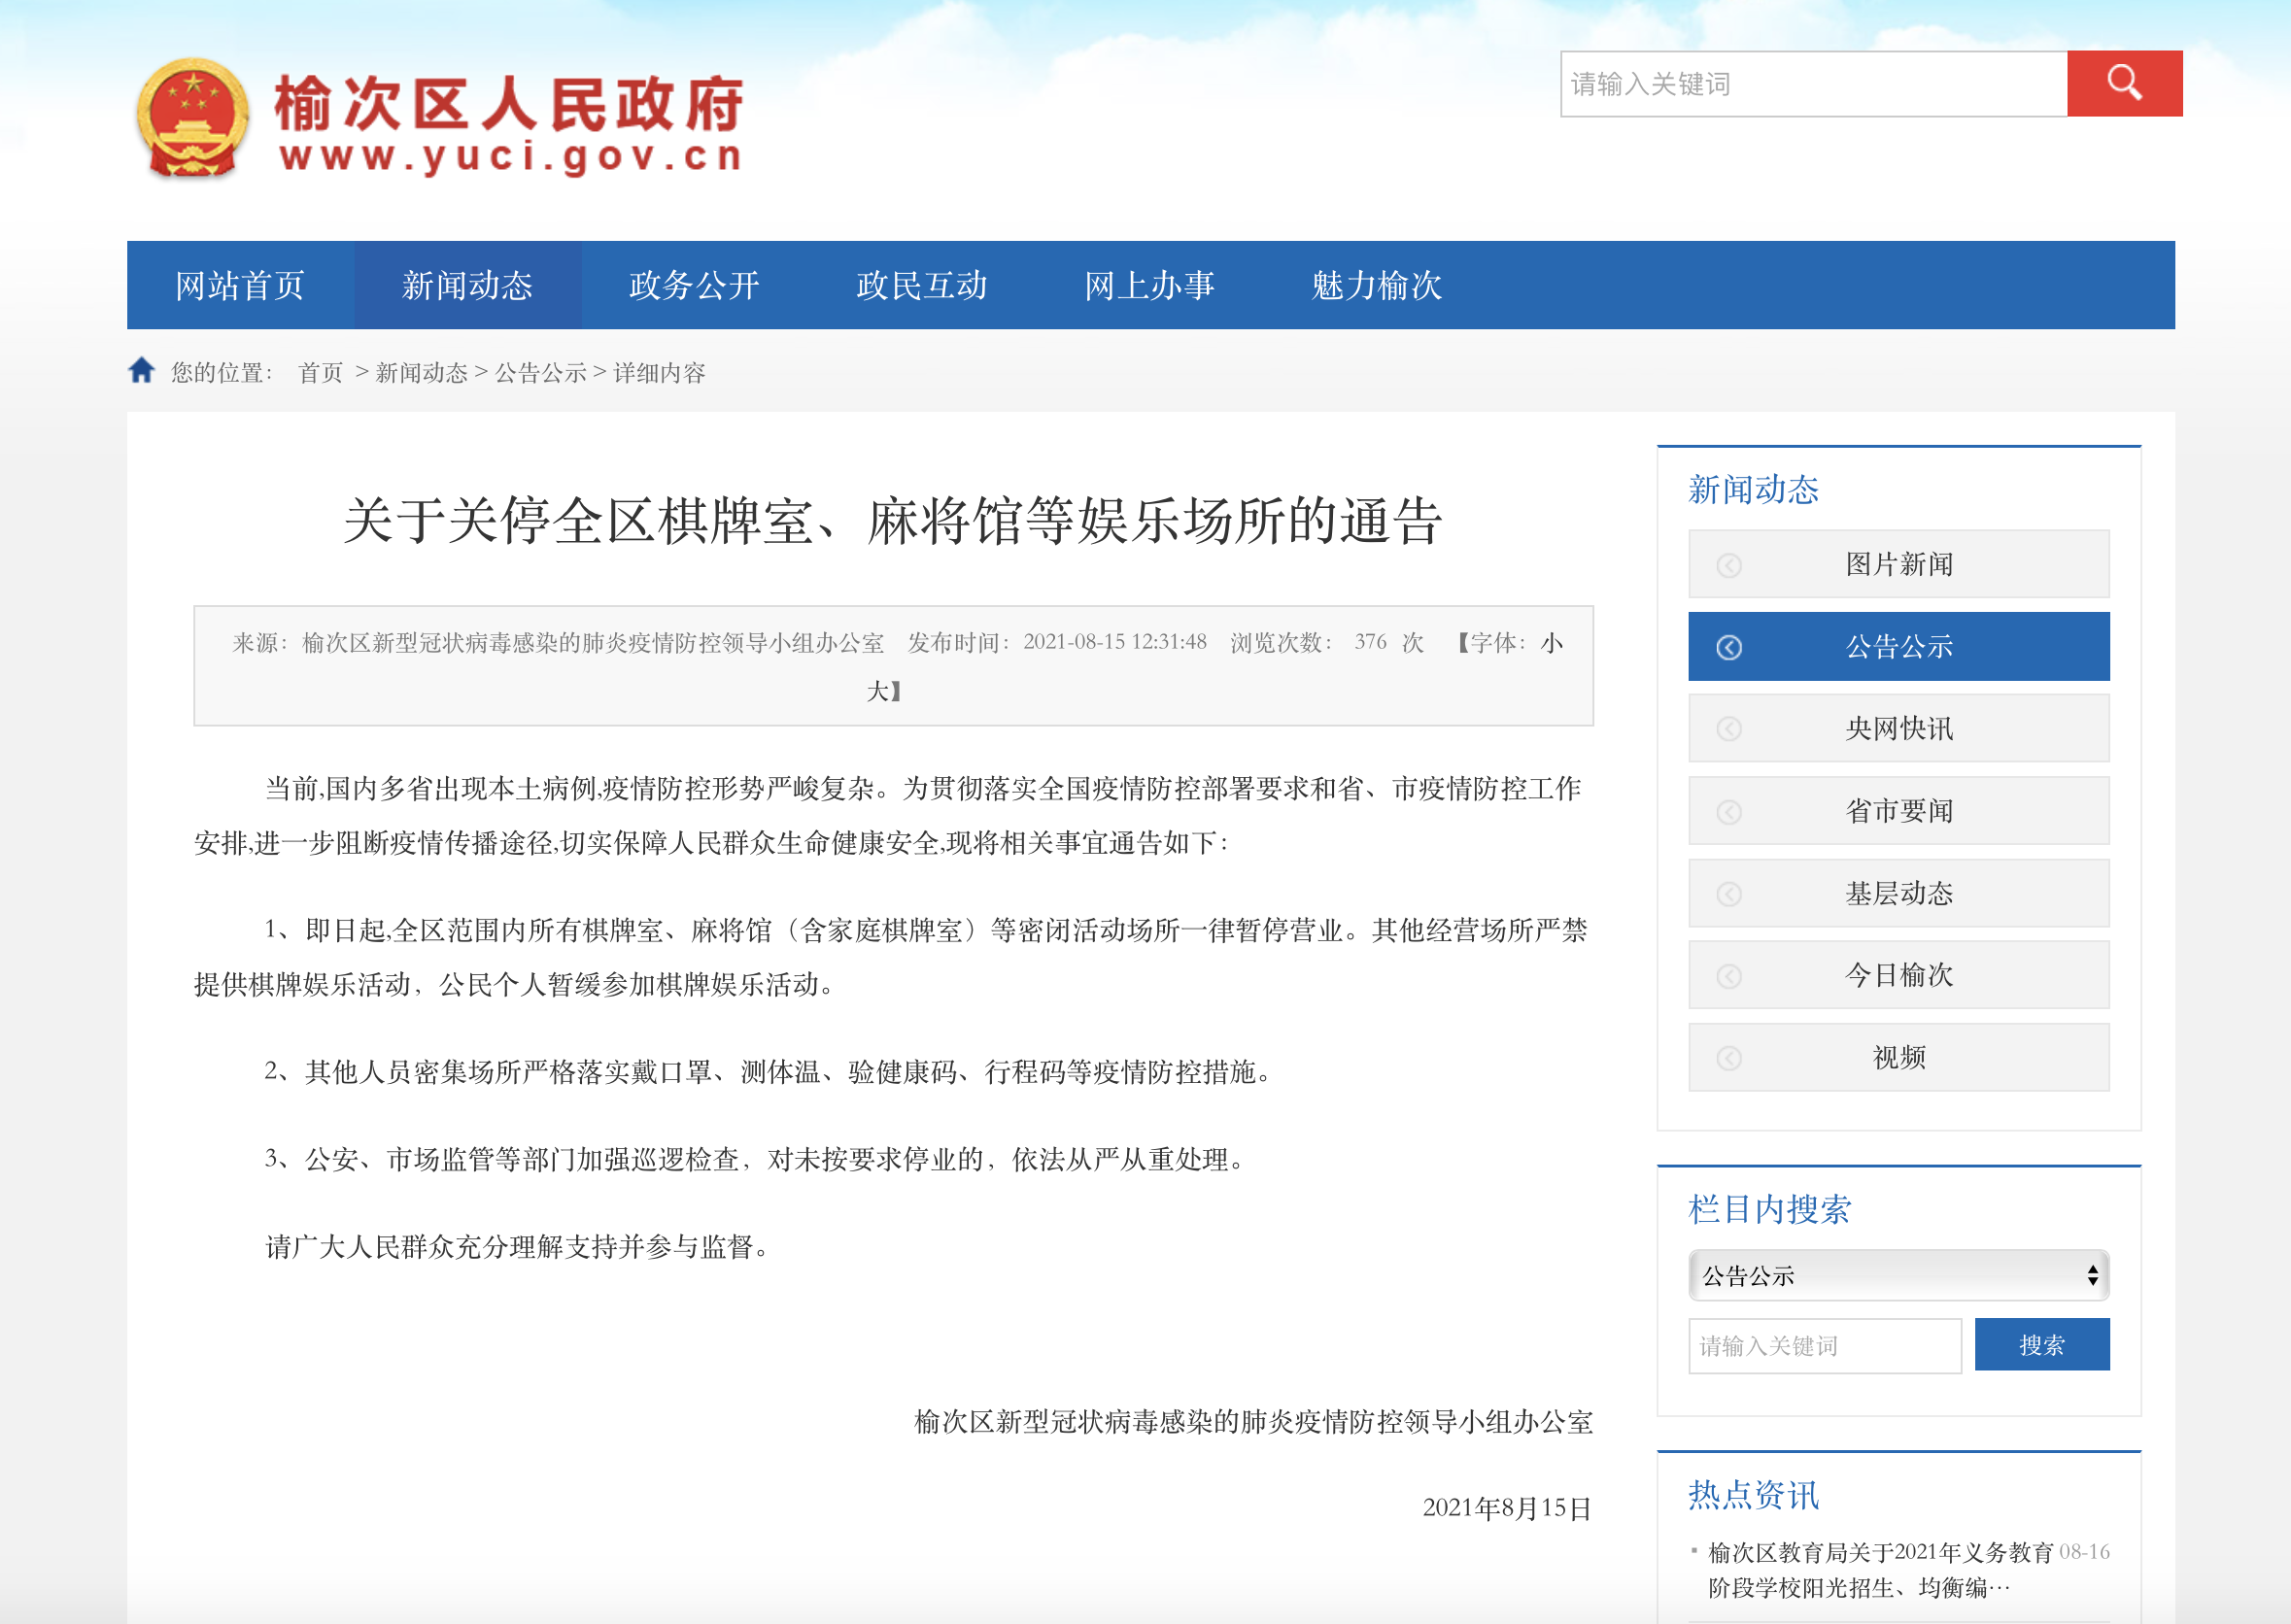Switch font size to 大

877,691
